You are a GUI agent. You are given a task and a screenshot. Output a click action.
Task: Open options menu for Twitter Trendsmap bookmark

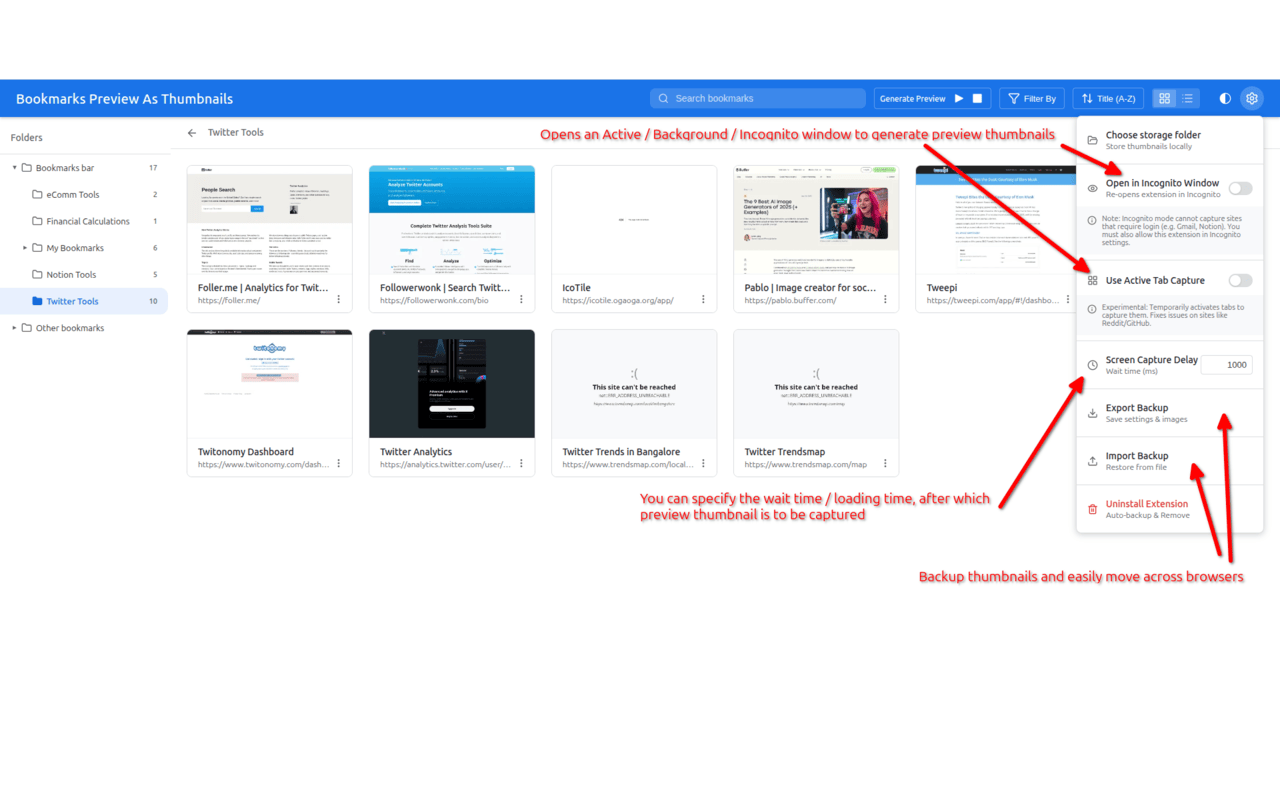885,463
